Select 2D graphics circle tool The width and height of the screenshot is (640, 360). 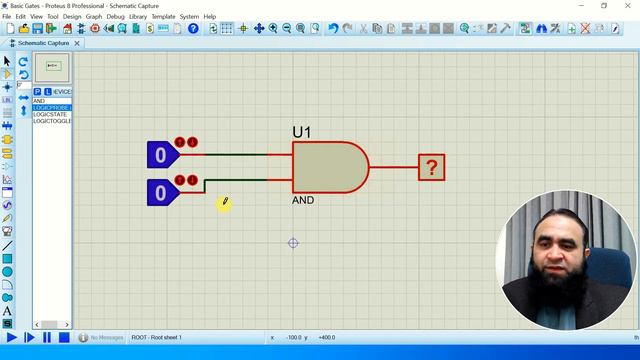[7, 272]
